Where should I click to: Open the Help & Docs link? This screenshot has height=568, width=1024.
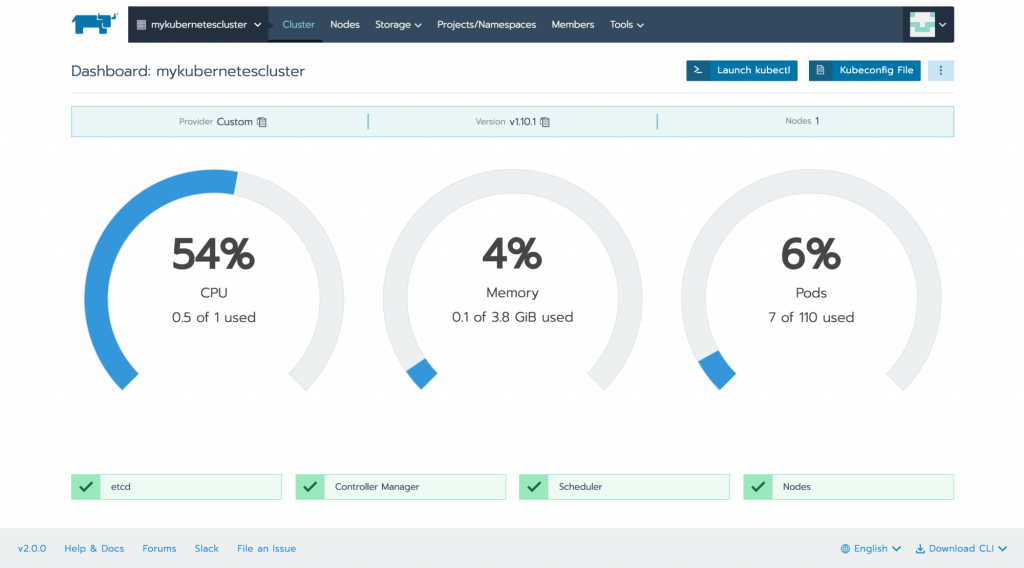[x=94, y=548]
